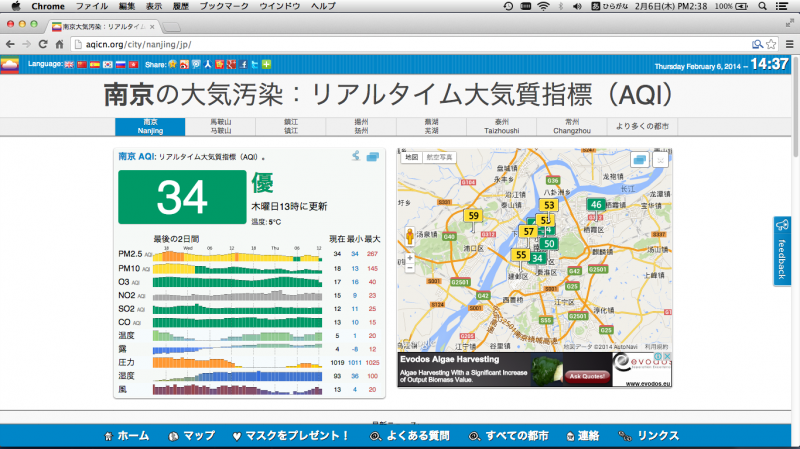Expand より多くの都市 city list
This screenshot has width=800, height=449.
642,126
